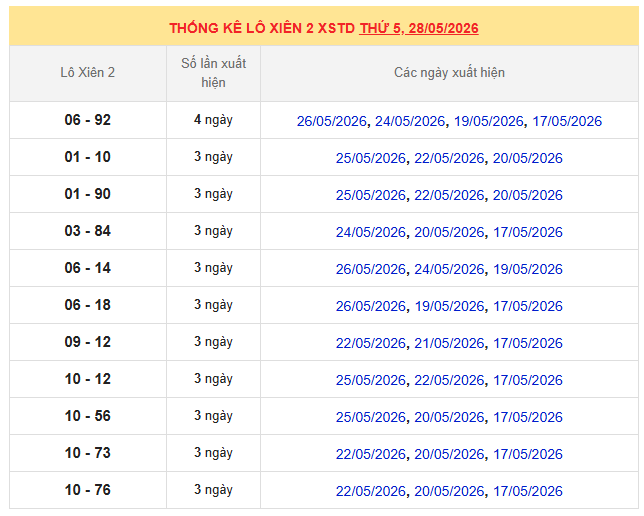Follow 22/05/2026 link in 01 - 90 row

pyautogui.click(x=449, y=195)
